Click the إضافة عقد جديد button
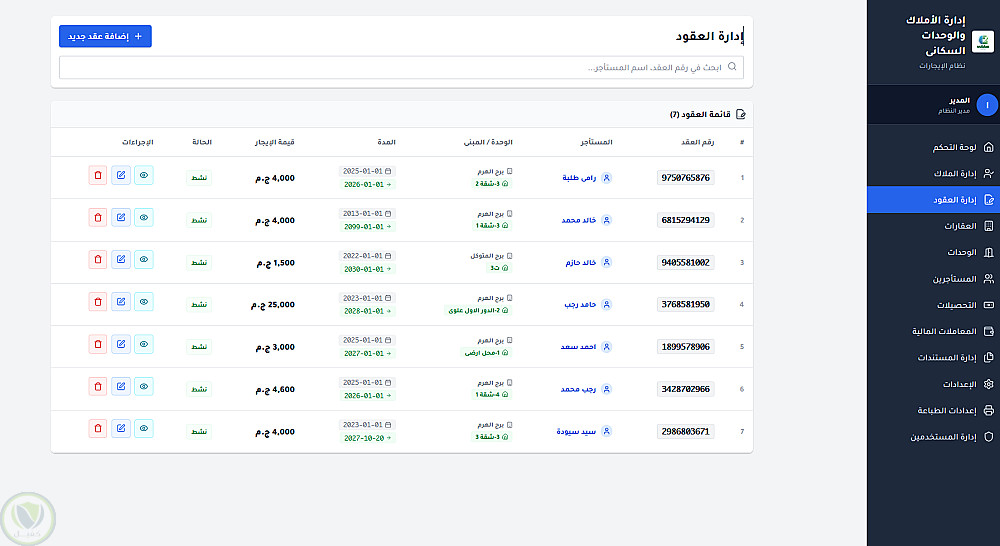This screenshot has height=546, width=1000. pyautogui.click(x=105, y=37)
